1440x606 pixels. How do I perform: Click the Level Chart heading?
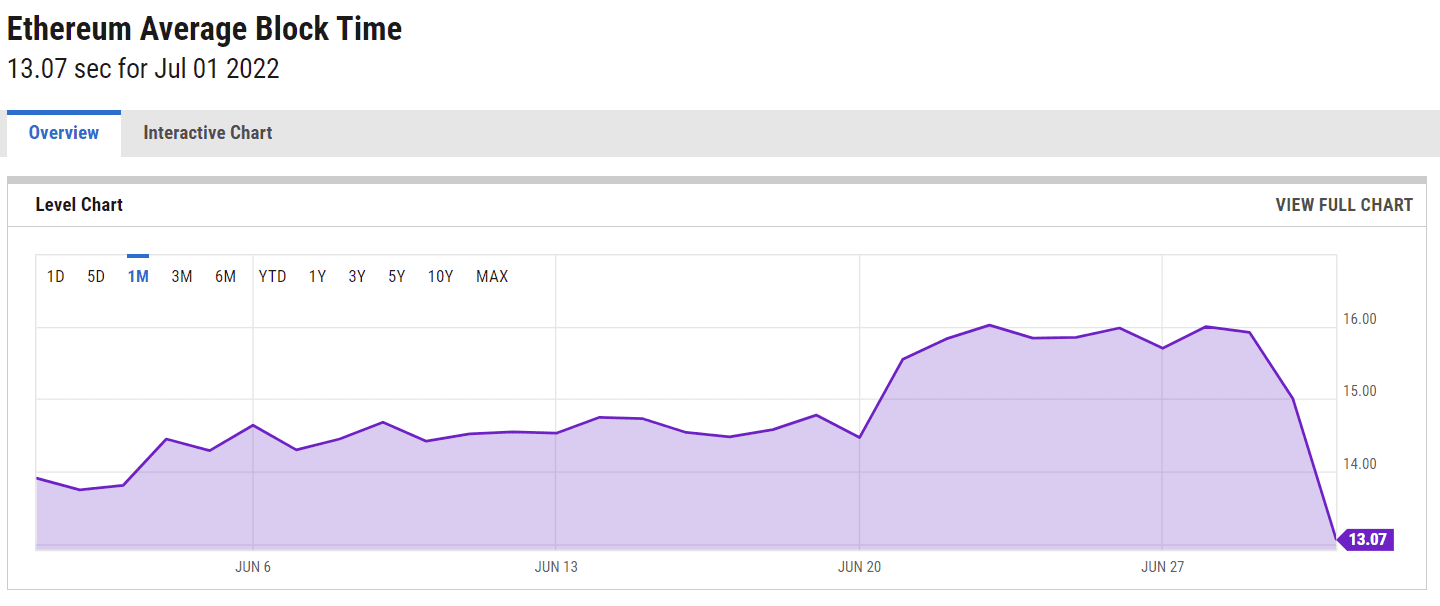(79, 205)
